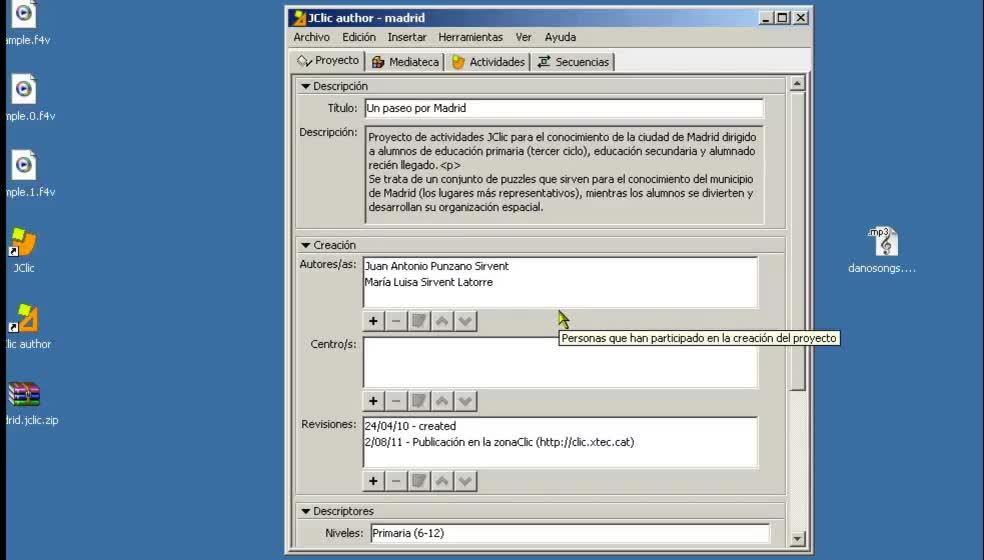The width and height of the screenshot is (984, 560).
Task: Collapse the Descriptores section
Action: tap(306, 511)
